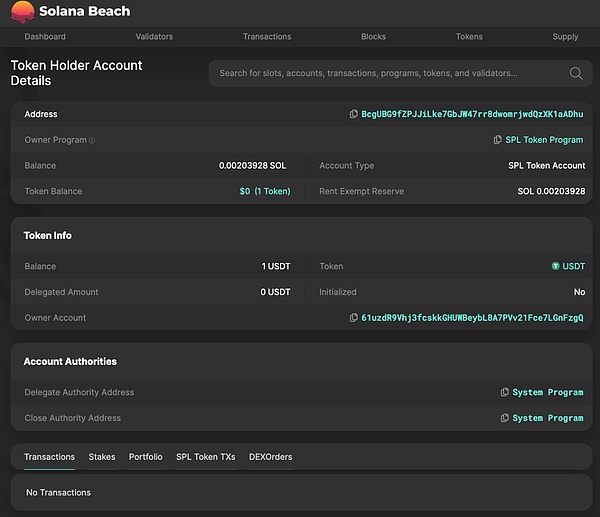Image resolution: width=600 pixels, height=517 pixels.
Task: Switch to the Stakes tab
Action: 102,457
